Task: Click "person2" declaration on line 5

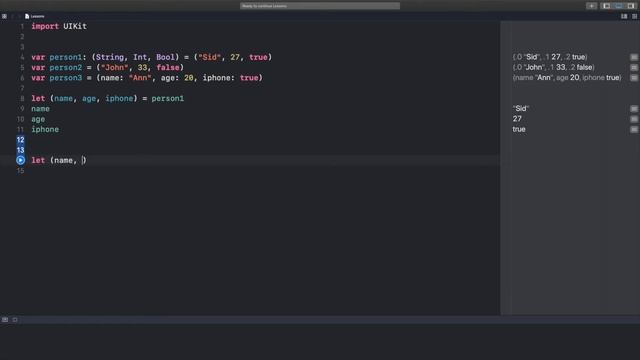Action: tap(65, 67)
